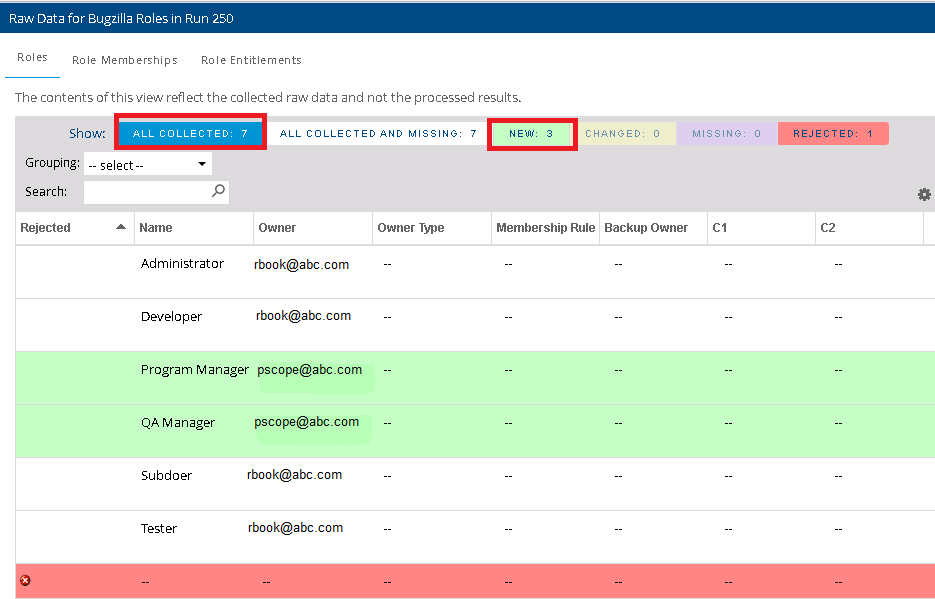Click rbook@abc.com link for Tester

tap(296, 527)
